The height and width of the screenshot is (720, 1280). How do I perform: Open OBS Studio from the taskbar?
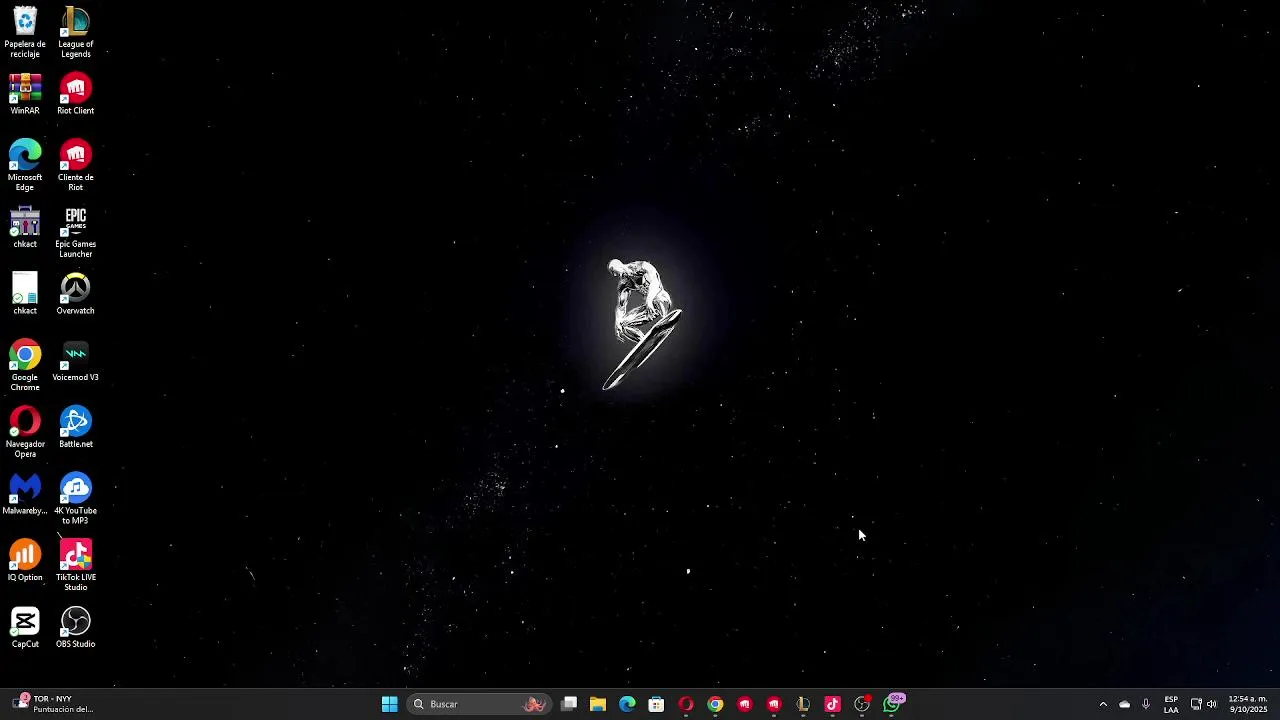(x=862, y=704)
